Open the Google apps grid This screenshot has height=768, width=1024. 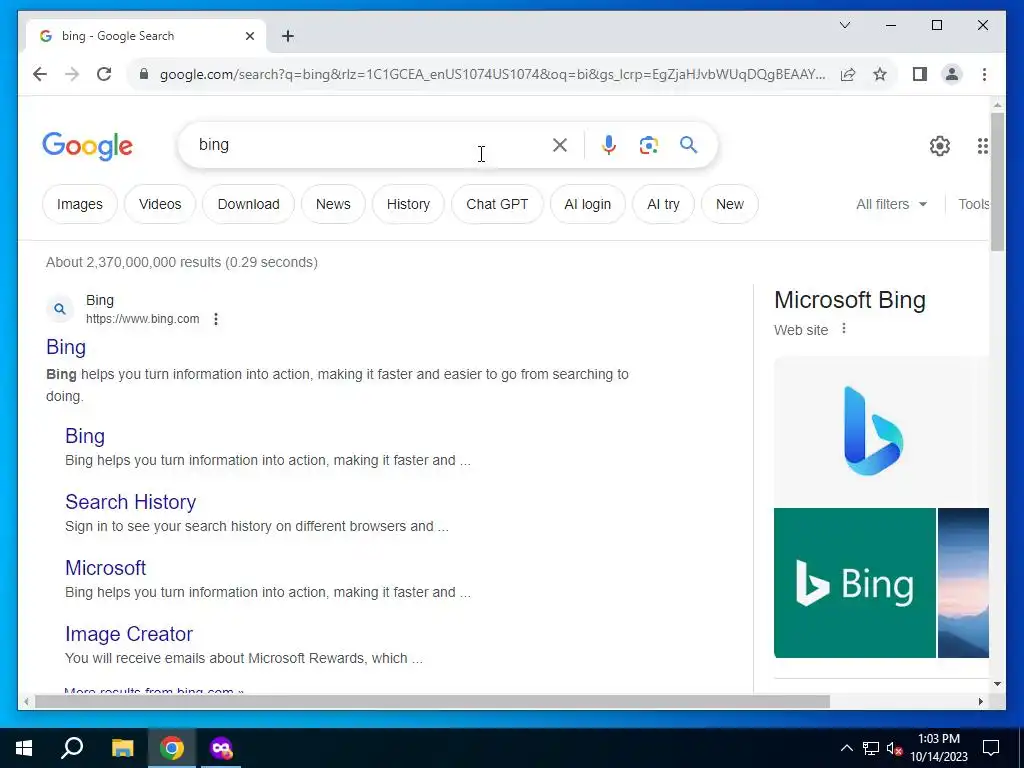[982, 146]
